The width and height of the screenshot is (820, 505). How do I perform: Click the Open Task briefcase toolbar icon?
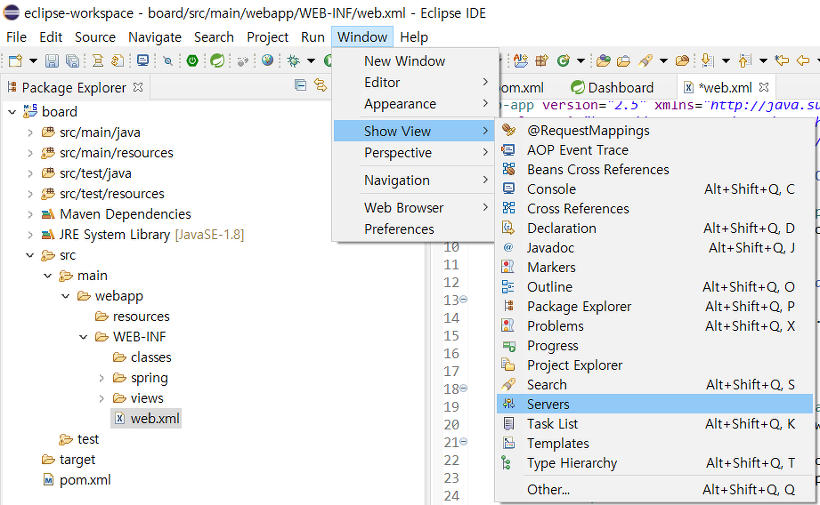point(624,61)
